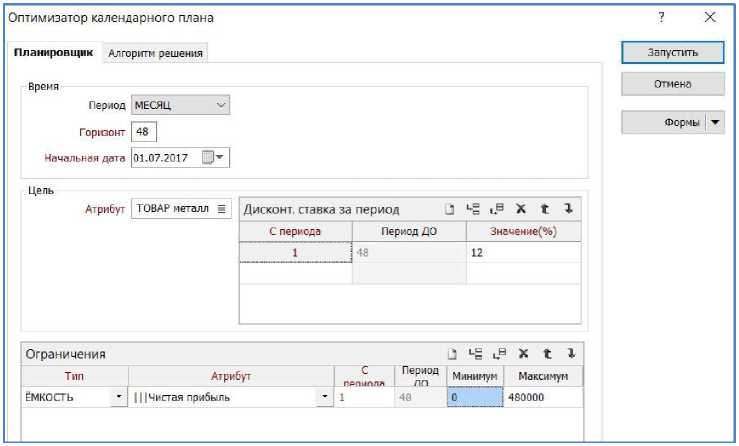Click the insert-row icon in the Ограничения toolbar

tap(475, 353)
